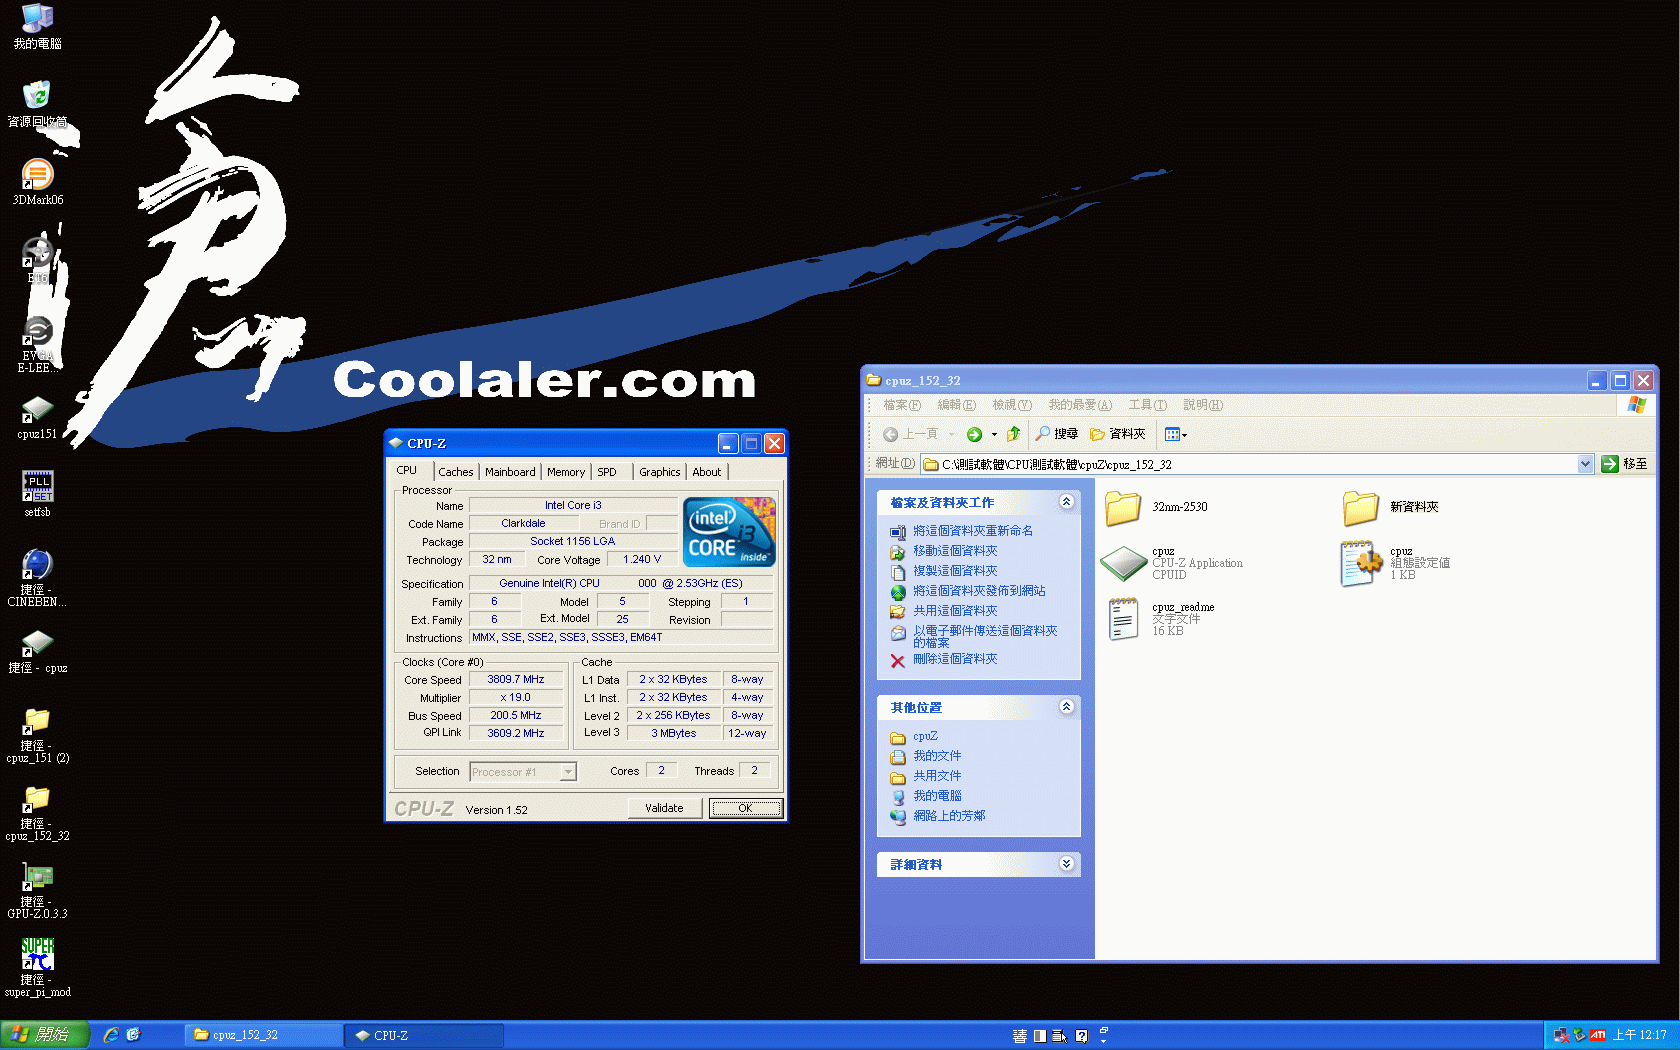Click the Explorer Forward arrow button
This screenshot has height=1050, width=1680.
pos(974,434)
